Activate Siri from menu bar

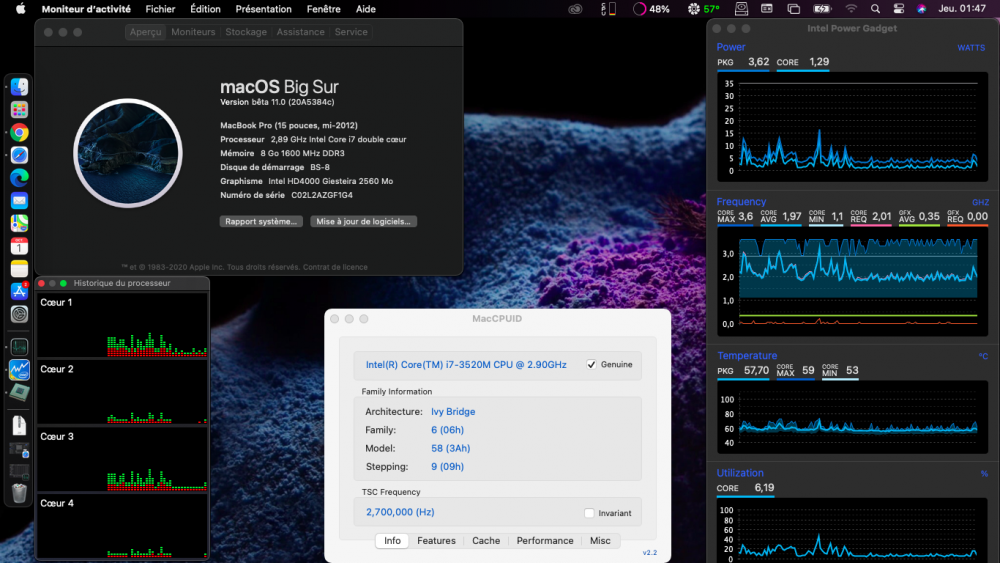pyautogui.click(x=922, y=9)
